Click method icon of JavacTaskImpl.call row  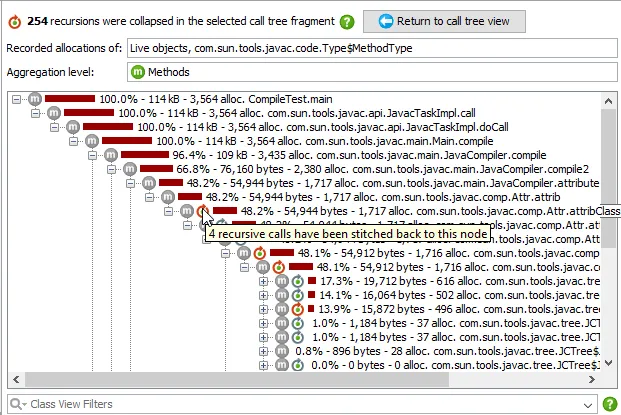point(54,113)
